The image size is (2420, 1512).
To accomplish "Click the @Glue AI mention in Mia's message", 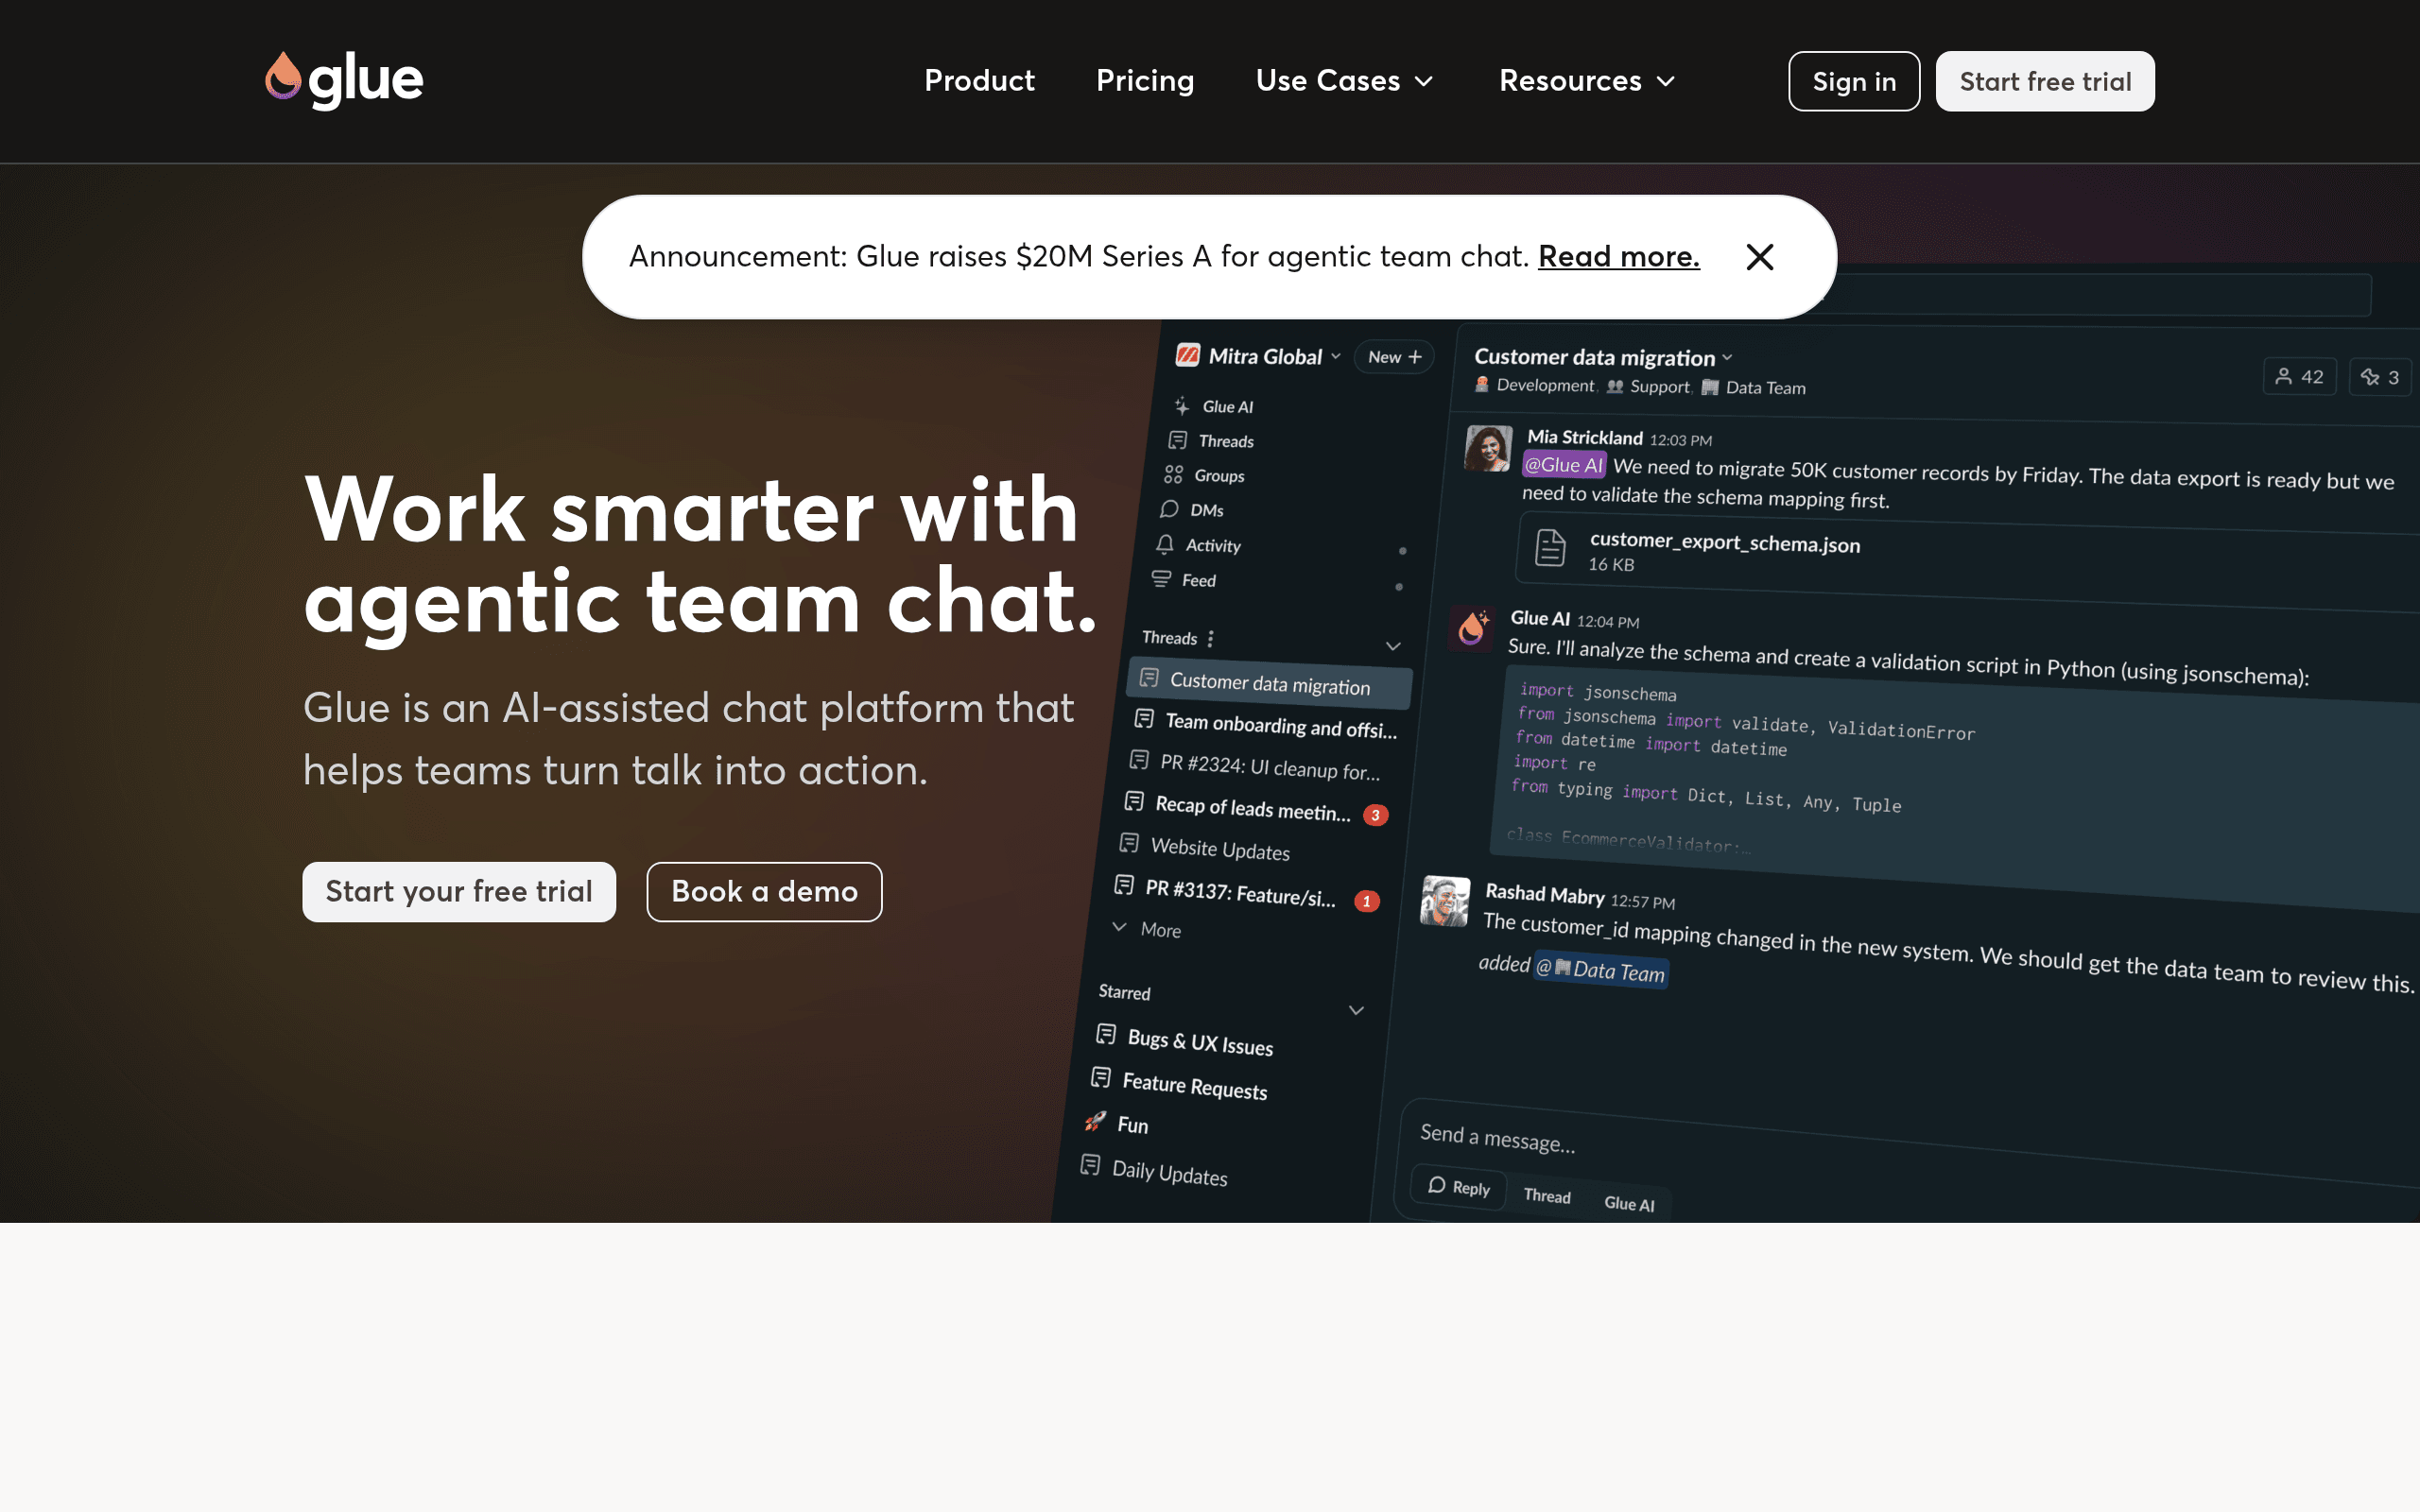I will pos(1564,465).
